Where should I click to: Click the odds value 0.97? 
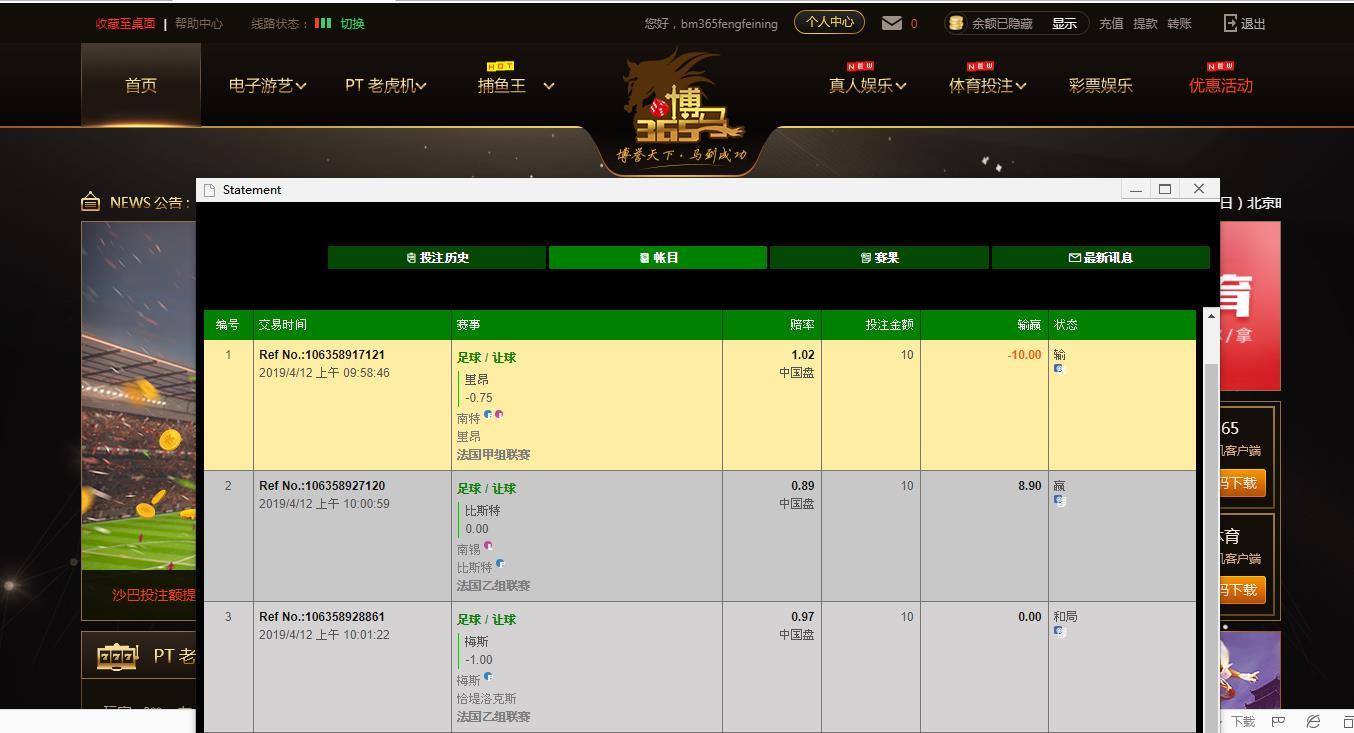[803, 617]
